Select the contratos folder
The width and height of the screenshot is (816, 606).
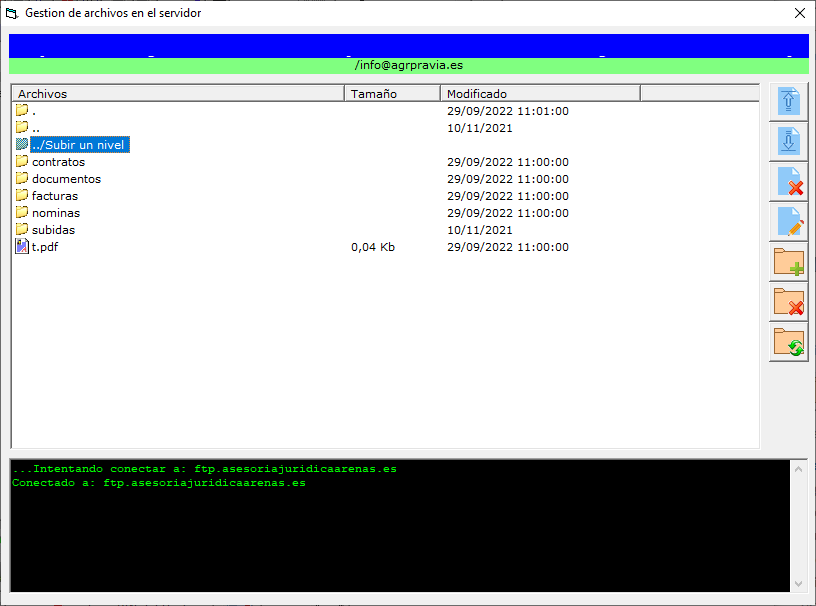58,162
